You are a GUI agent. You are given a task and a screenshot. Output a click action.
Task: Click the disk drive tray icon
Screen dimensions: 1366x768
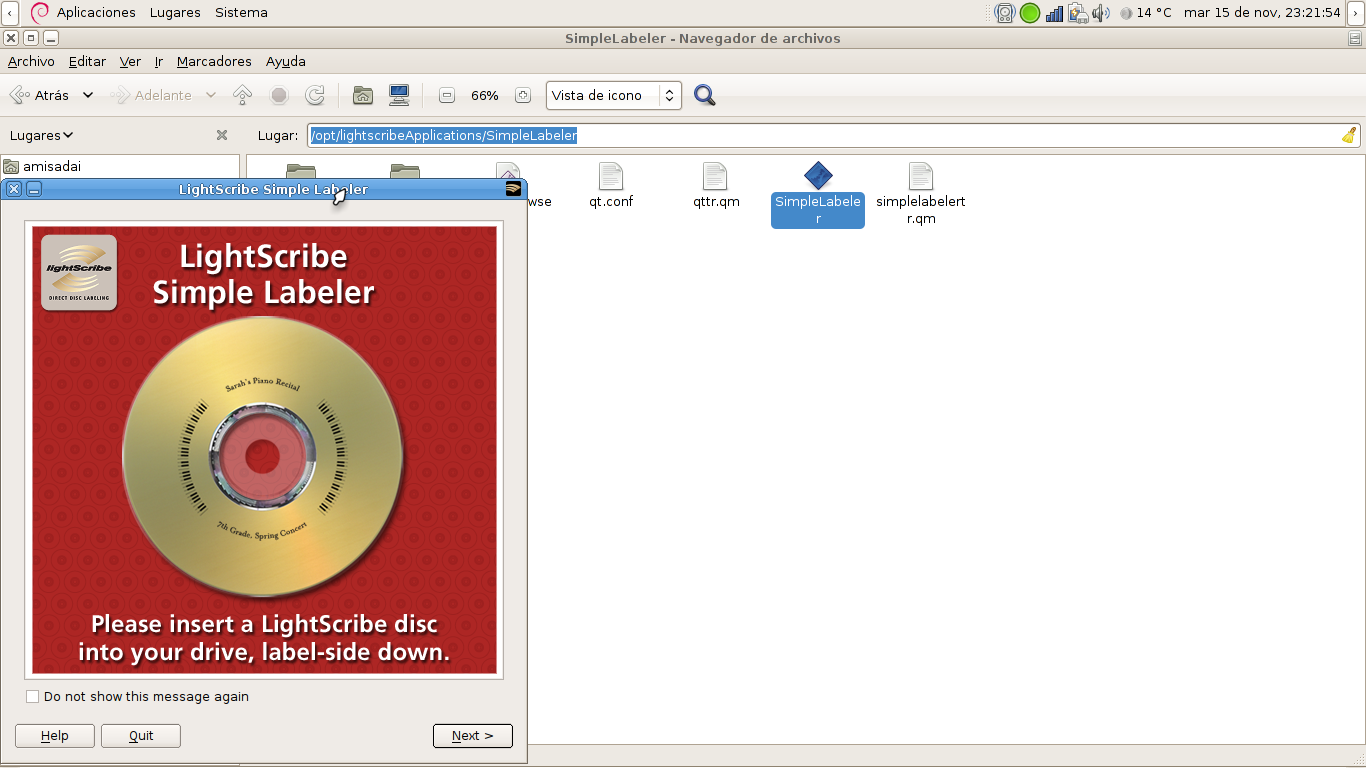pyautogui.click(x=1005, y=13)
